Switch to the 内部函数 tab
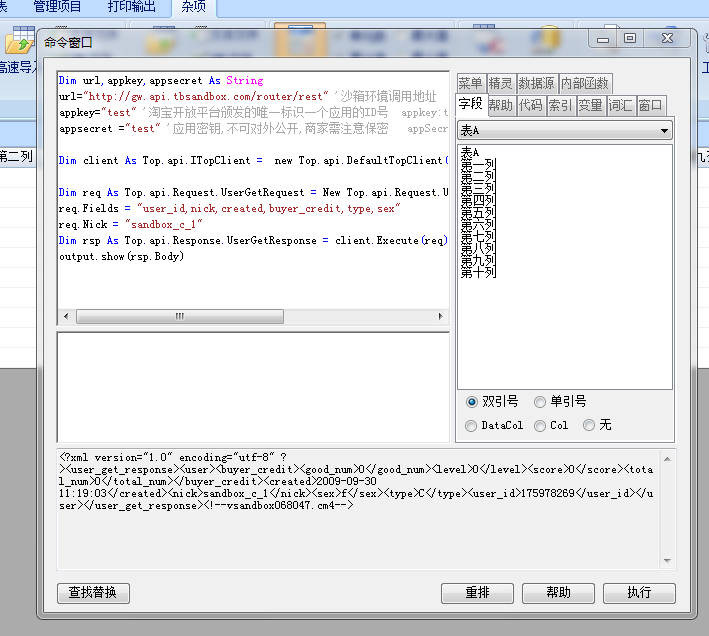 (584, 84)
